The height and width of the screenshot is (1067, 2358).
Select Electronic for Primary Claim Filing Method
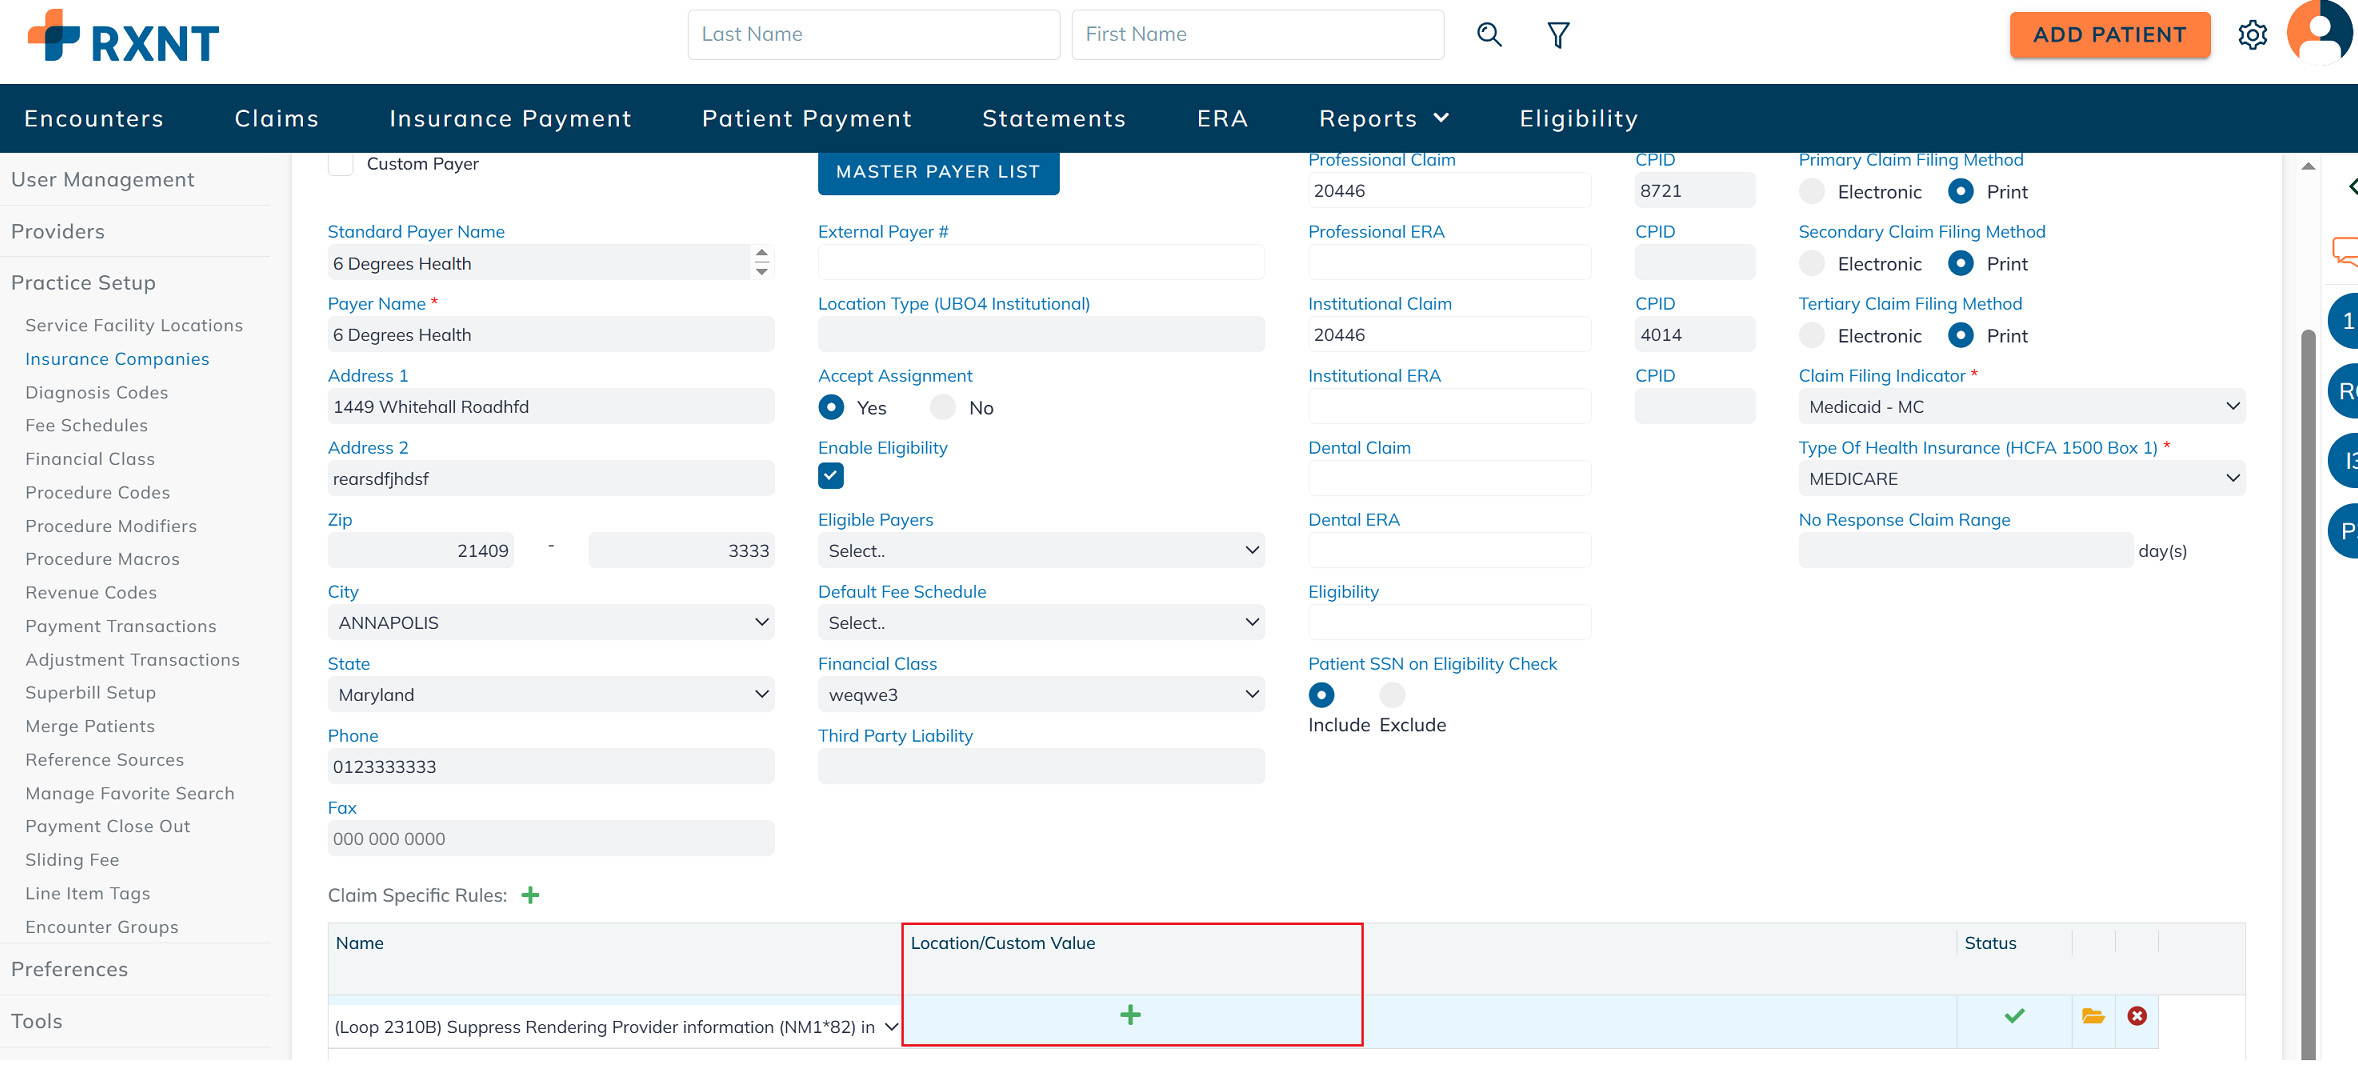[1812, 191]
